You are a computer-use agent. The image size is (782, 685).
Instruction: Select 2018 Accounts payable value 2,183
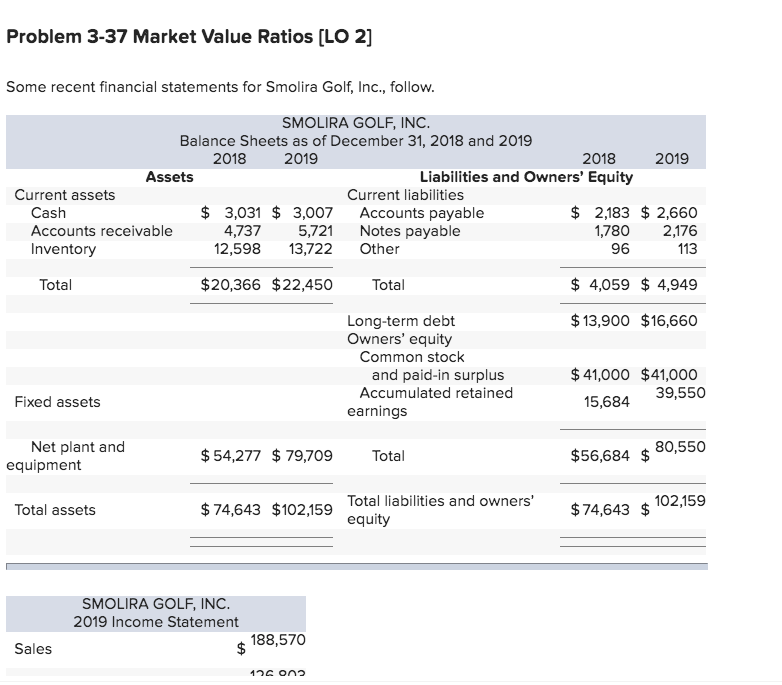pos(612,213)
